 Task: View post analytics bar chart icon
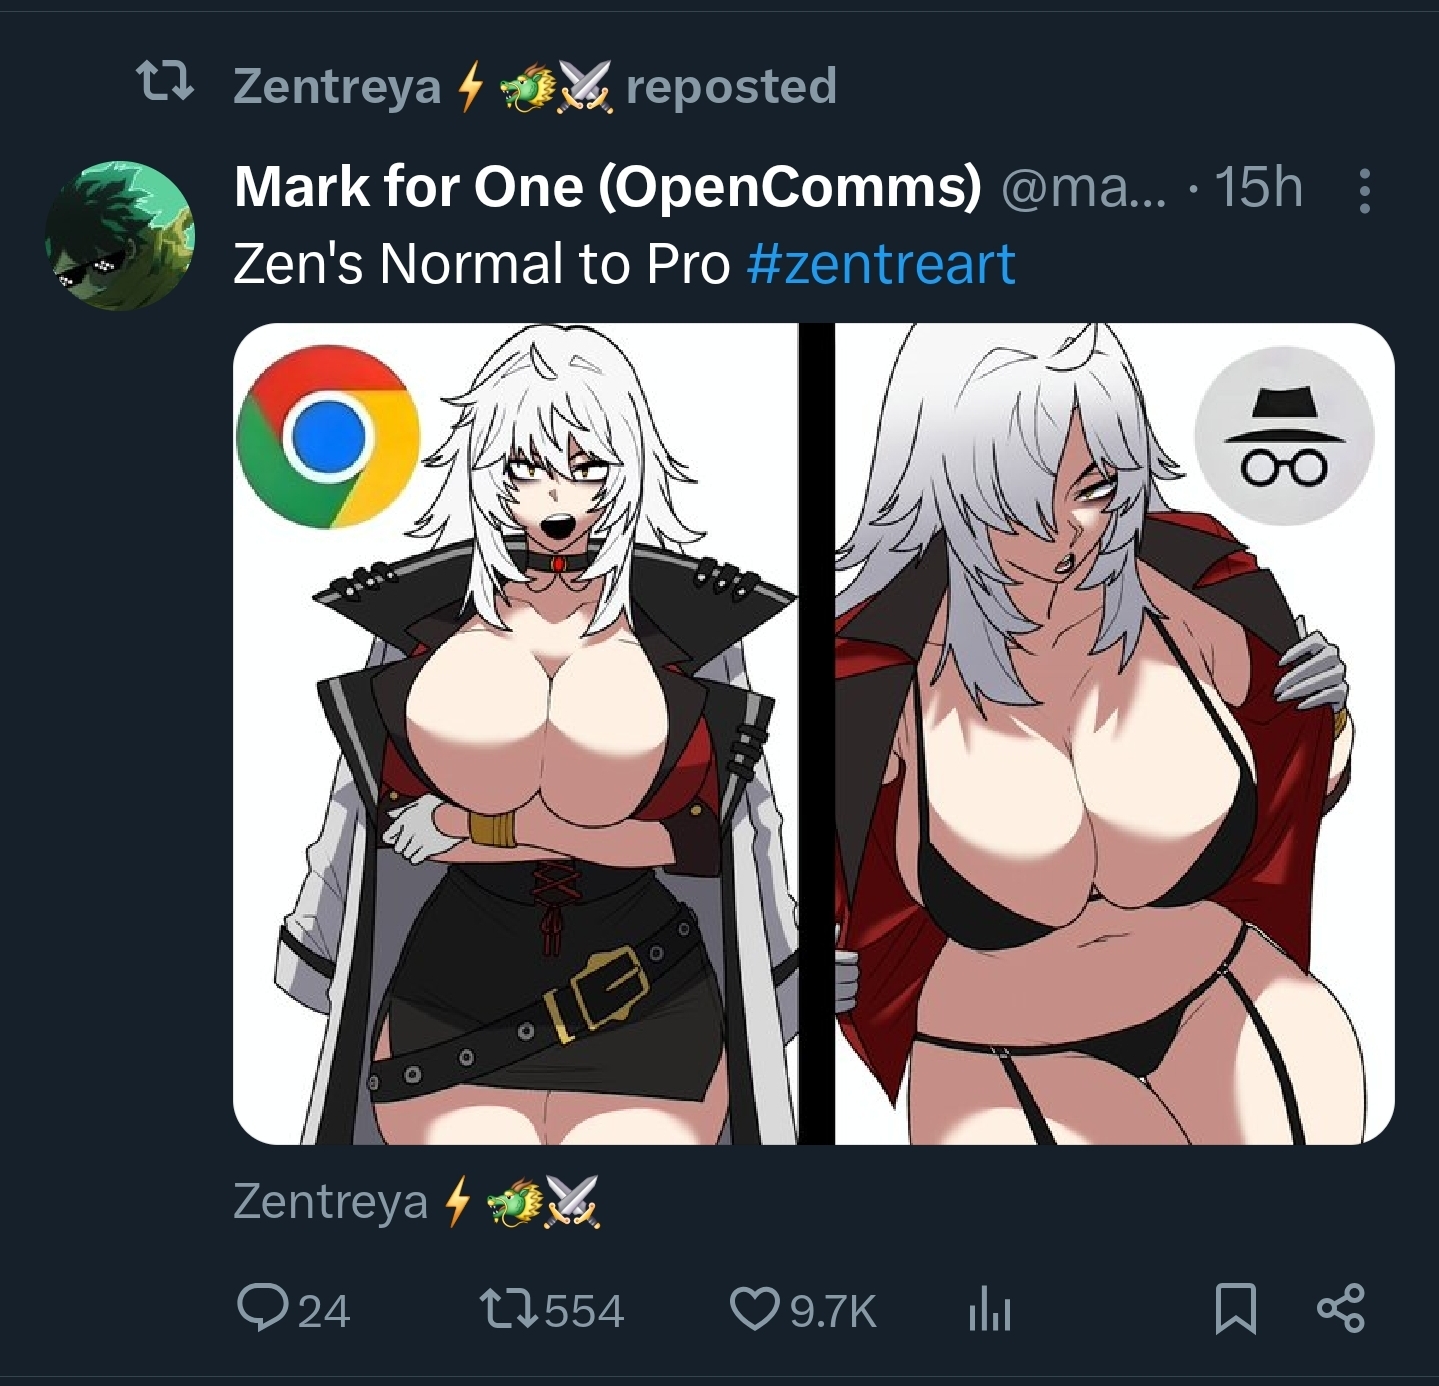[990, 1310]
